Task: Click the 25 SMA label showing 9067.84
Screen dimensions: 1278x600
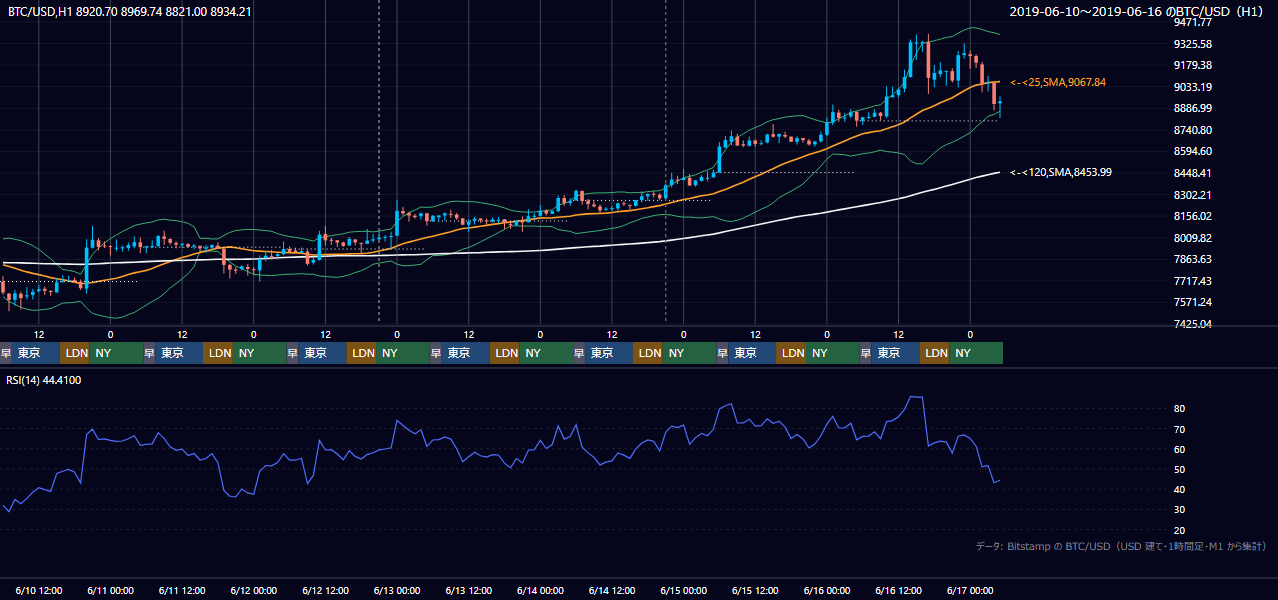Action: tap(1058, 82)
